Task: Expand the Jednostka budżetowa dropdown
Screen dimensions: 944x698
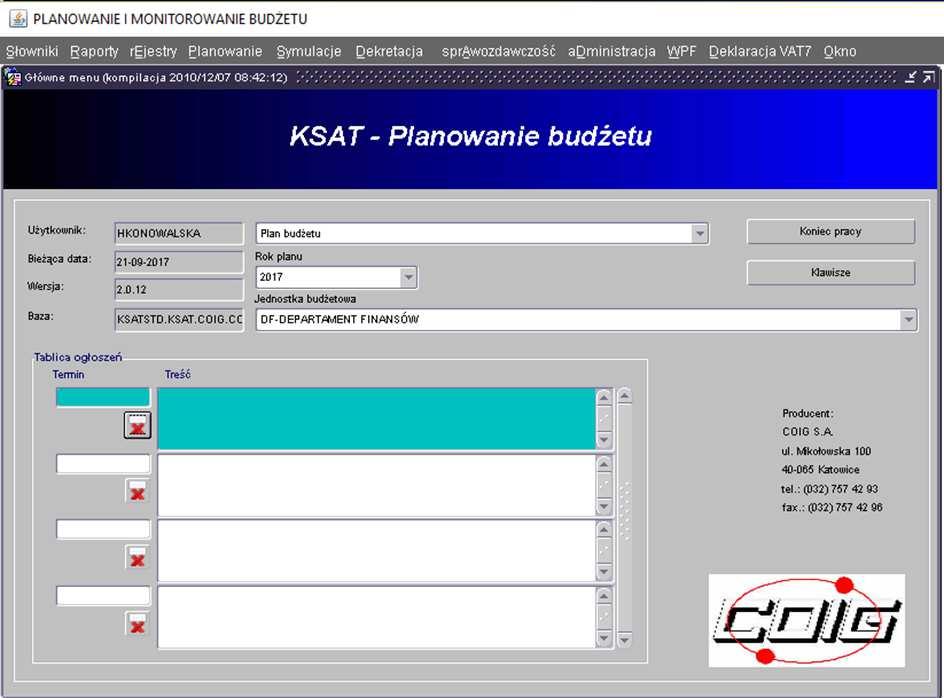Action: pos(908,319)
